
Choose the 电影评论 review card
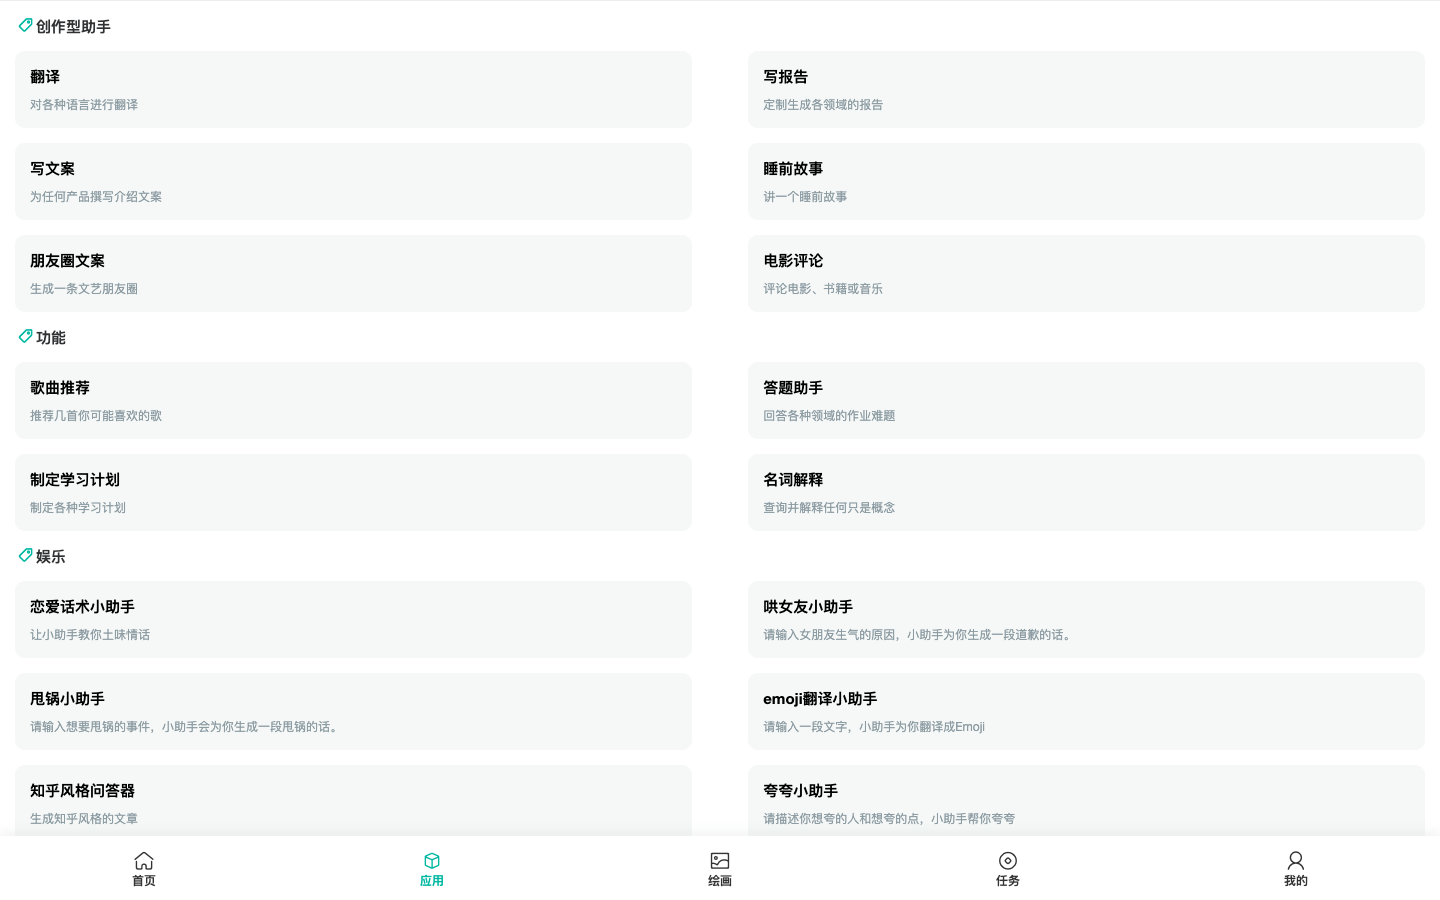(x=1086, y=274)
